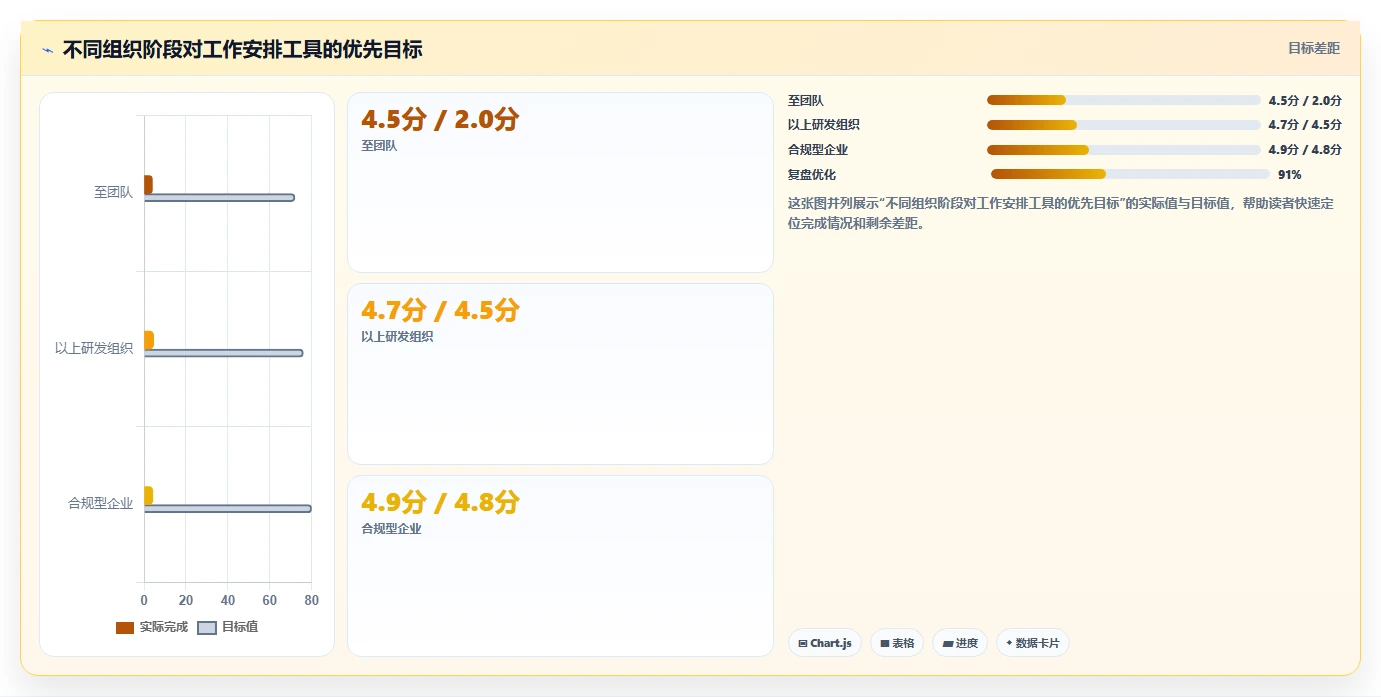1381x697 pixels.
Task: Click the orange 实际完成 legend swatch
Action: 125,628
